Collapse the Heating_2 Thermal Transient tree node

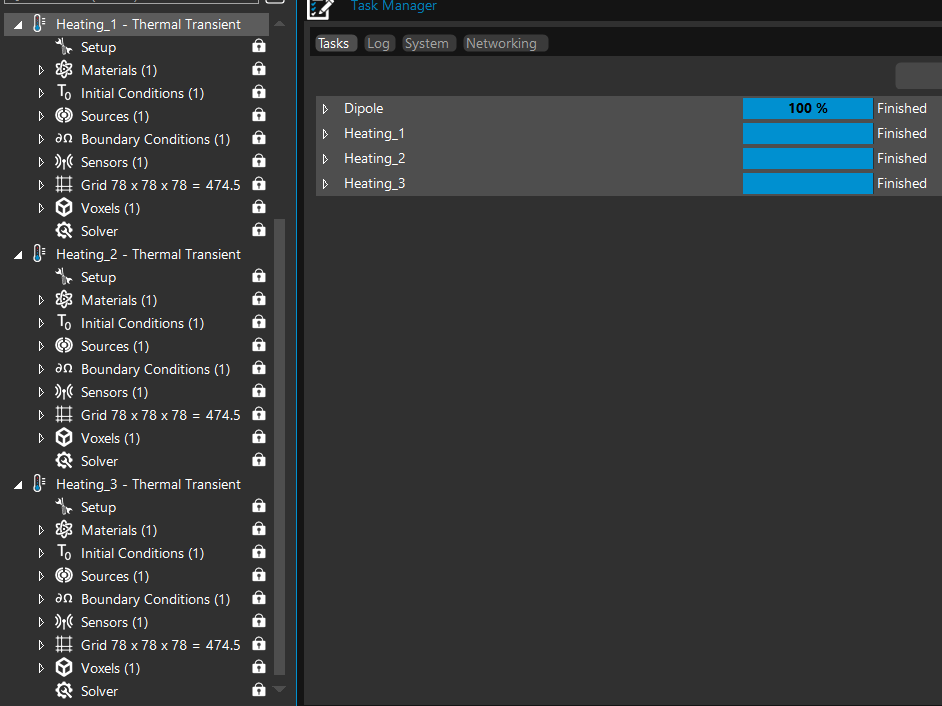(18, 255)
